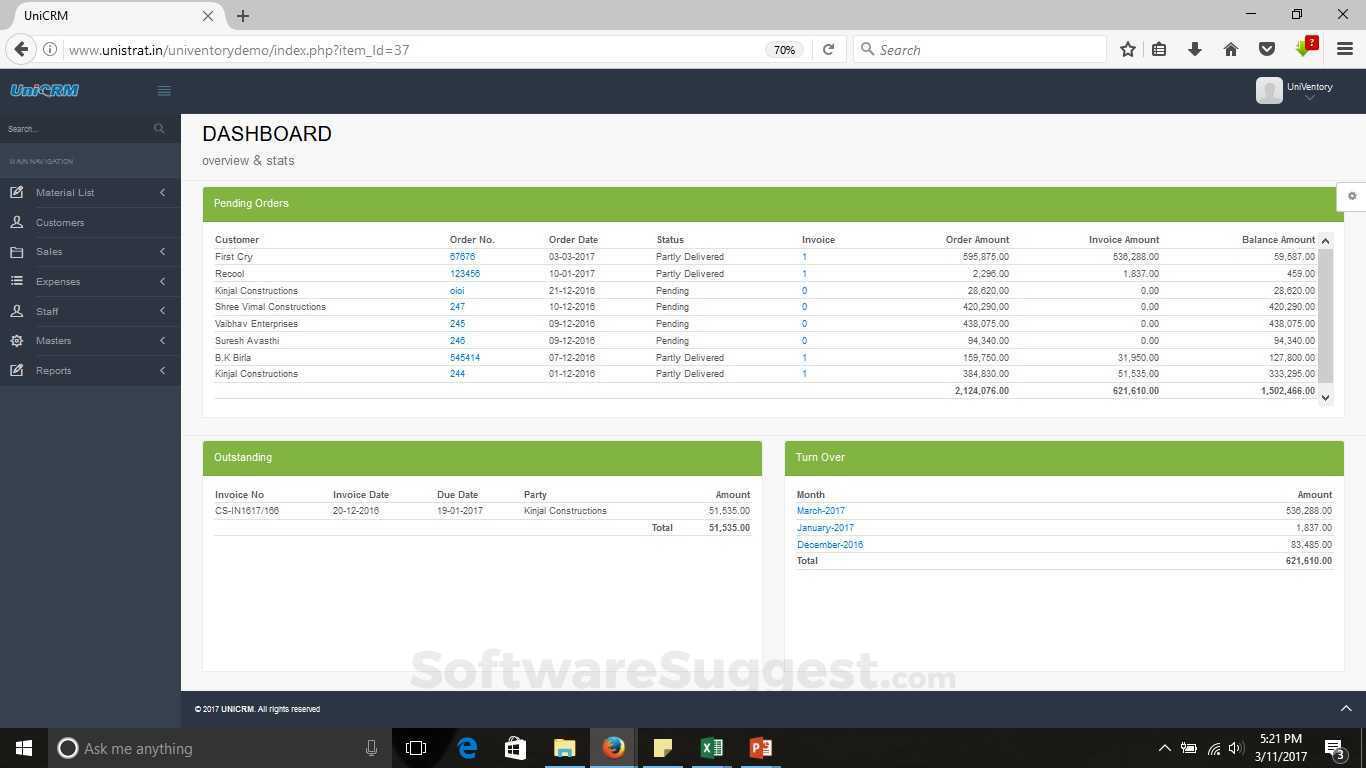Expand the UniVentory account dropdown
The height and width of the screenshot is (768, 1366).
(1310, 97)
